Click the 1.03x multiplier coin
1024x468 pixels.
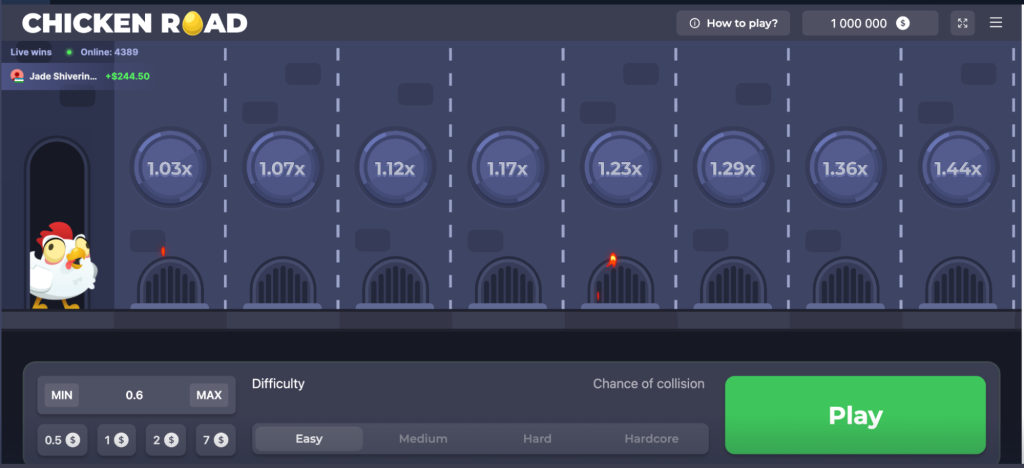coord(169,168)
